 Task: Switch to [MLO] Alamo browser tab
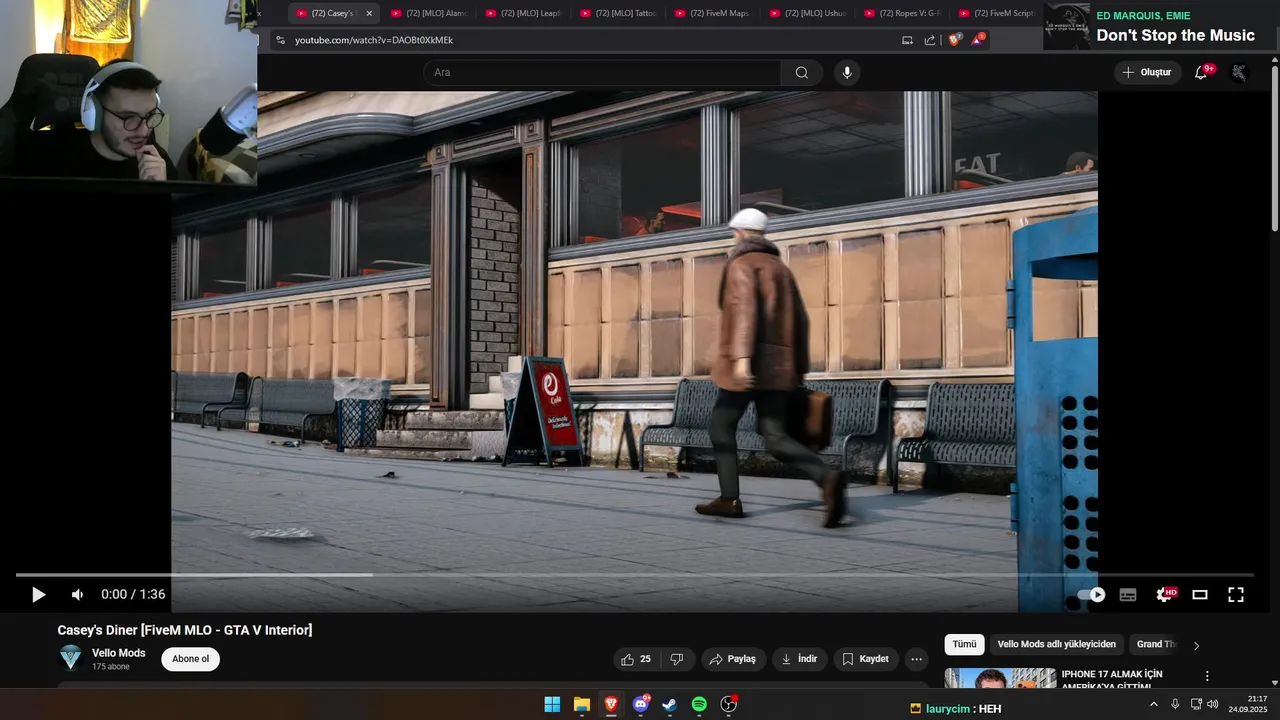[429, 13]
